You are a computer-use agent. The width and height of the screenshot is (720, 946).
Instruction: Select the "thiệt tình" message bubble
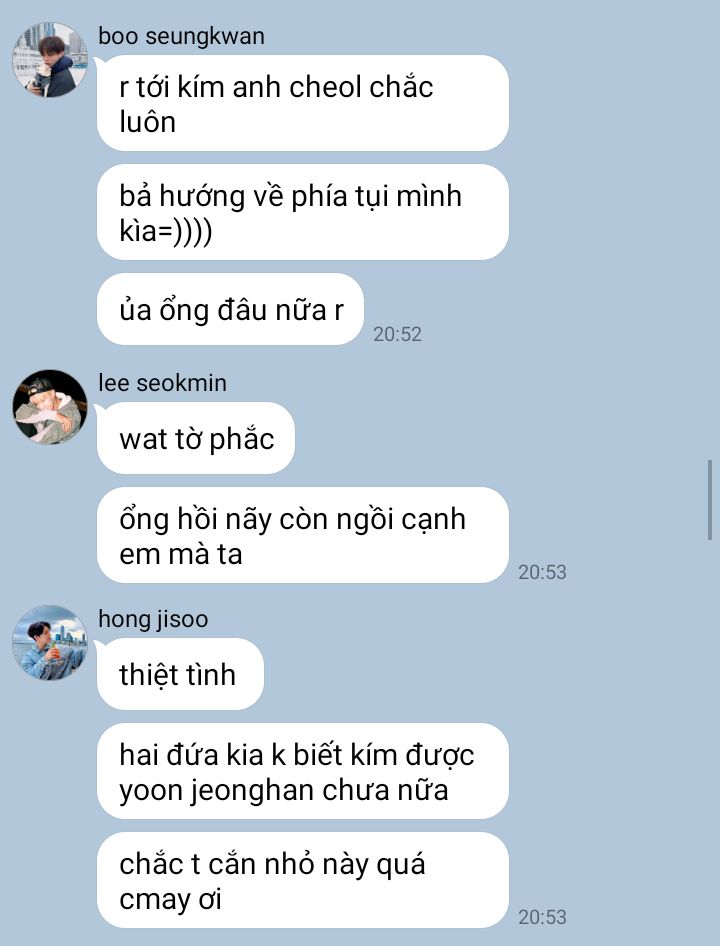[180, 674]
